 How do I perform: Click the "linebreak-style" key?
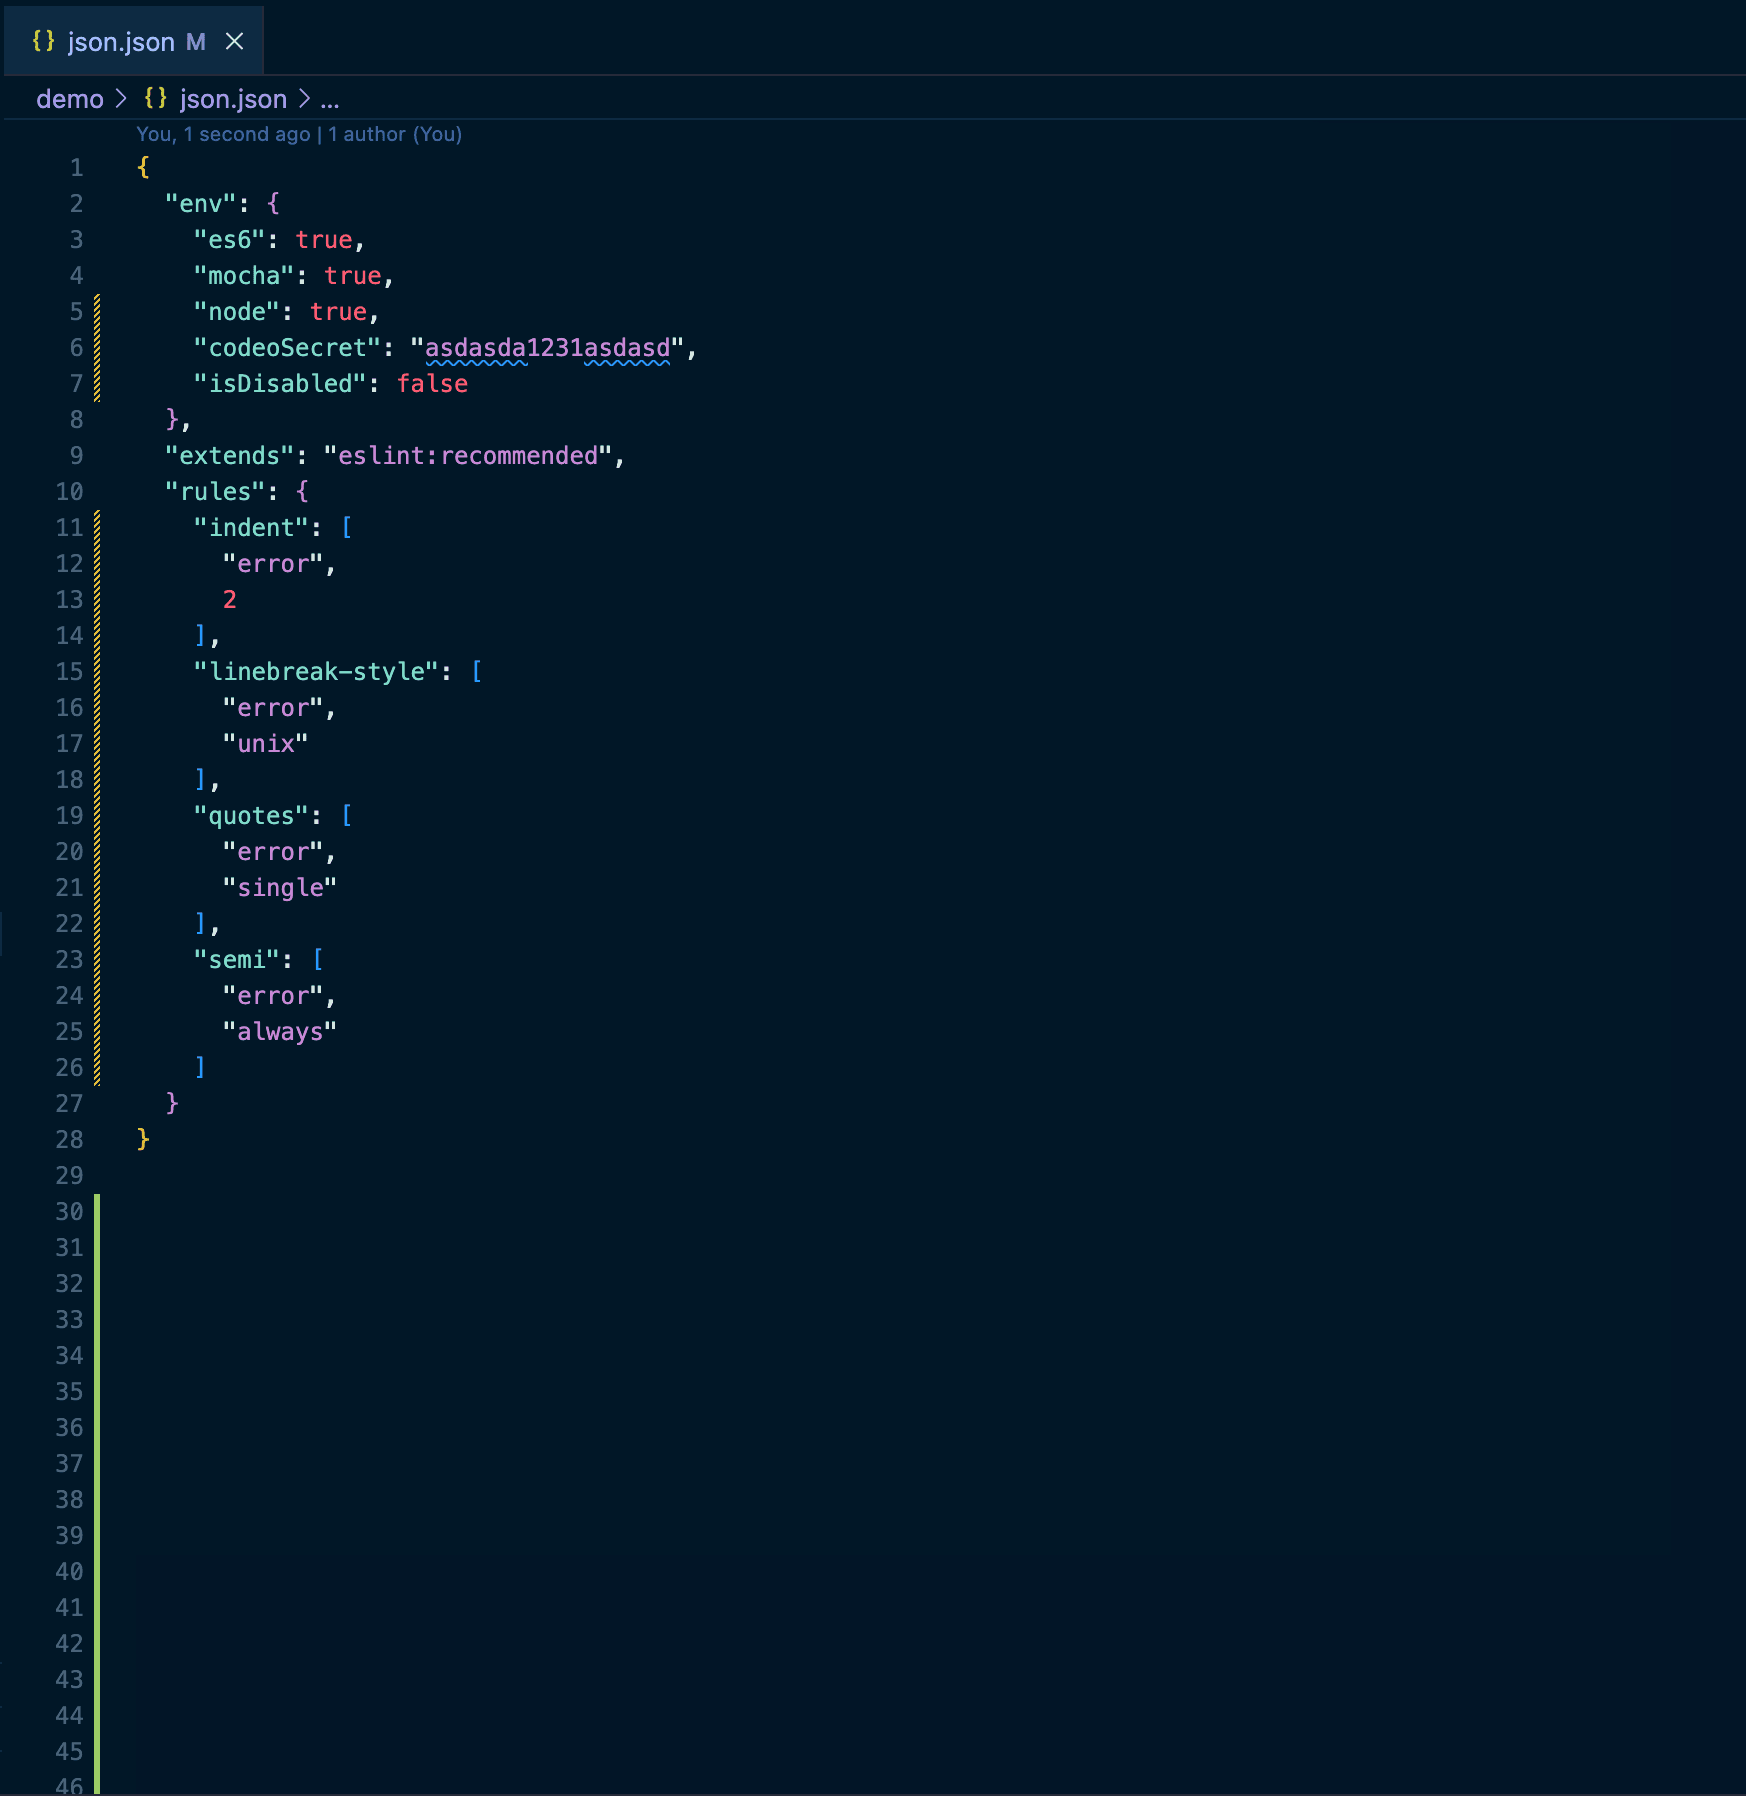click(316, 672)
